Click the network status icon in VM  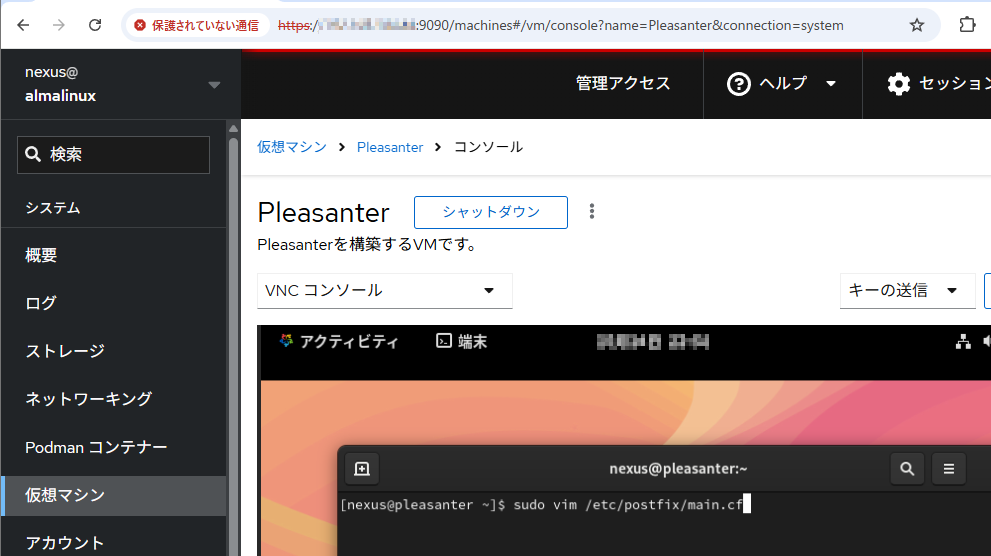pyautogui.click(x=963, y=342)
